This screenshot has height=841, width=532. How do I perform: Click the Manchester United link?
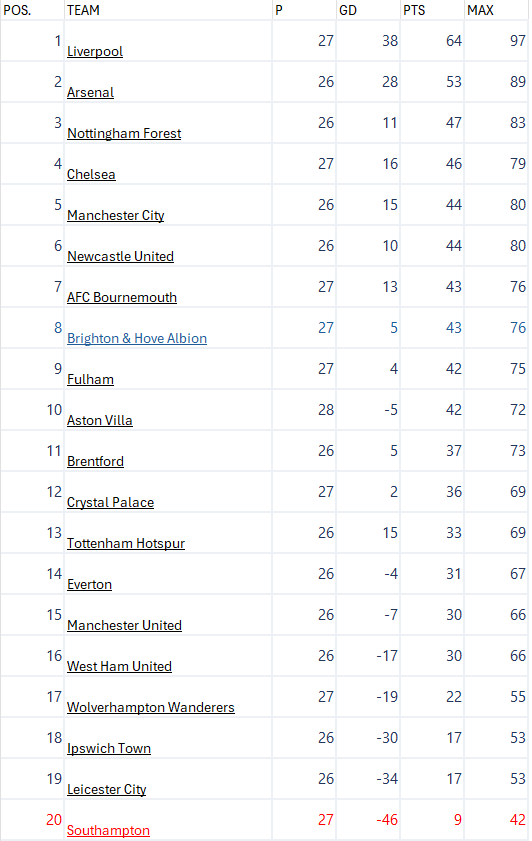(124, 626)
